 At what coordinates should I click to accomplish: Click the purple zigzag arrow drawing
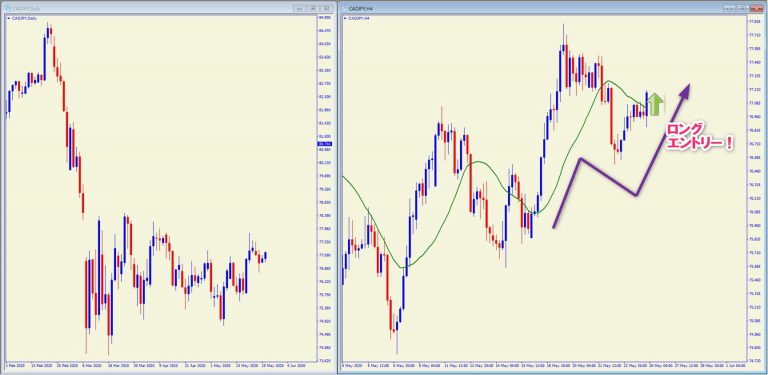pos(622,156)
